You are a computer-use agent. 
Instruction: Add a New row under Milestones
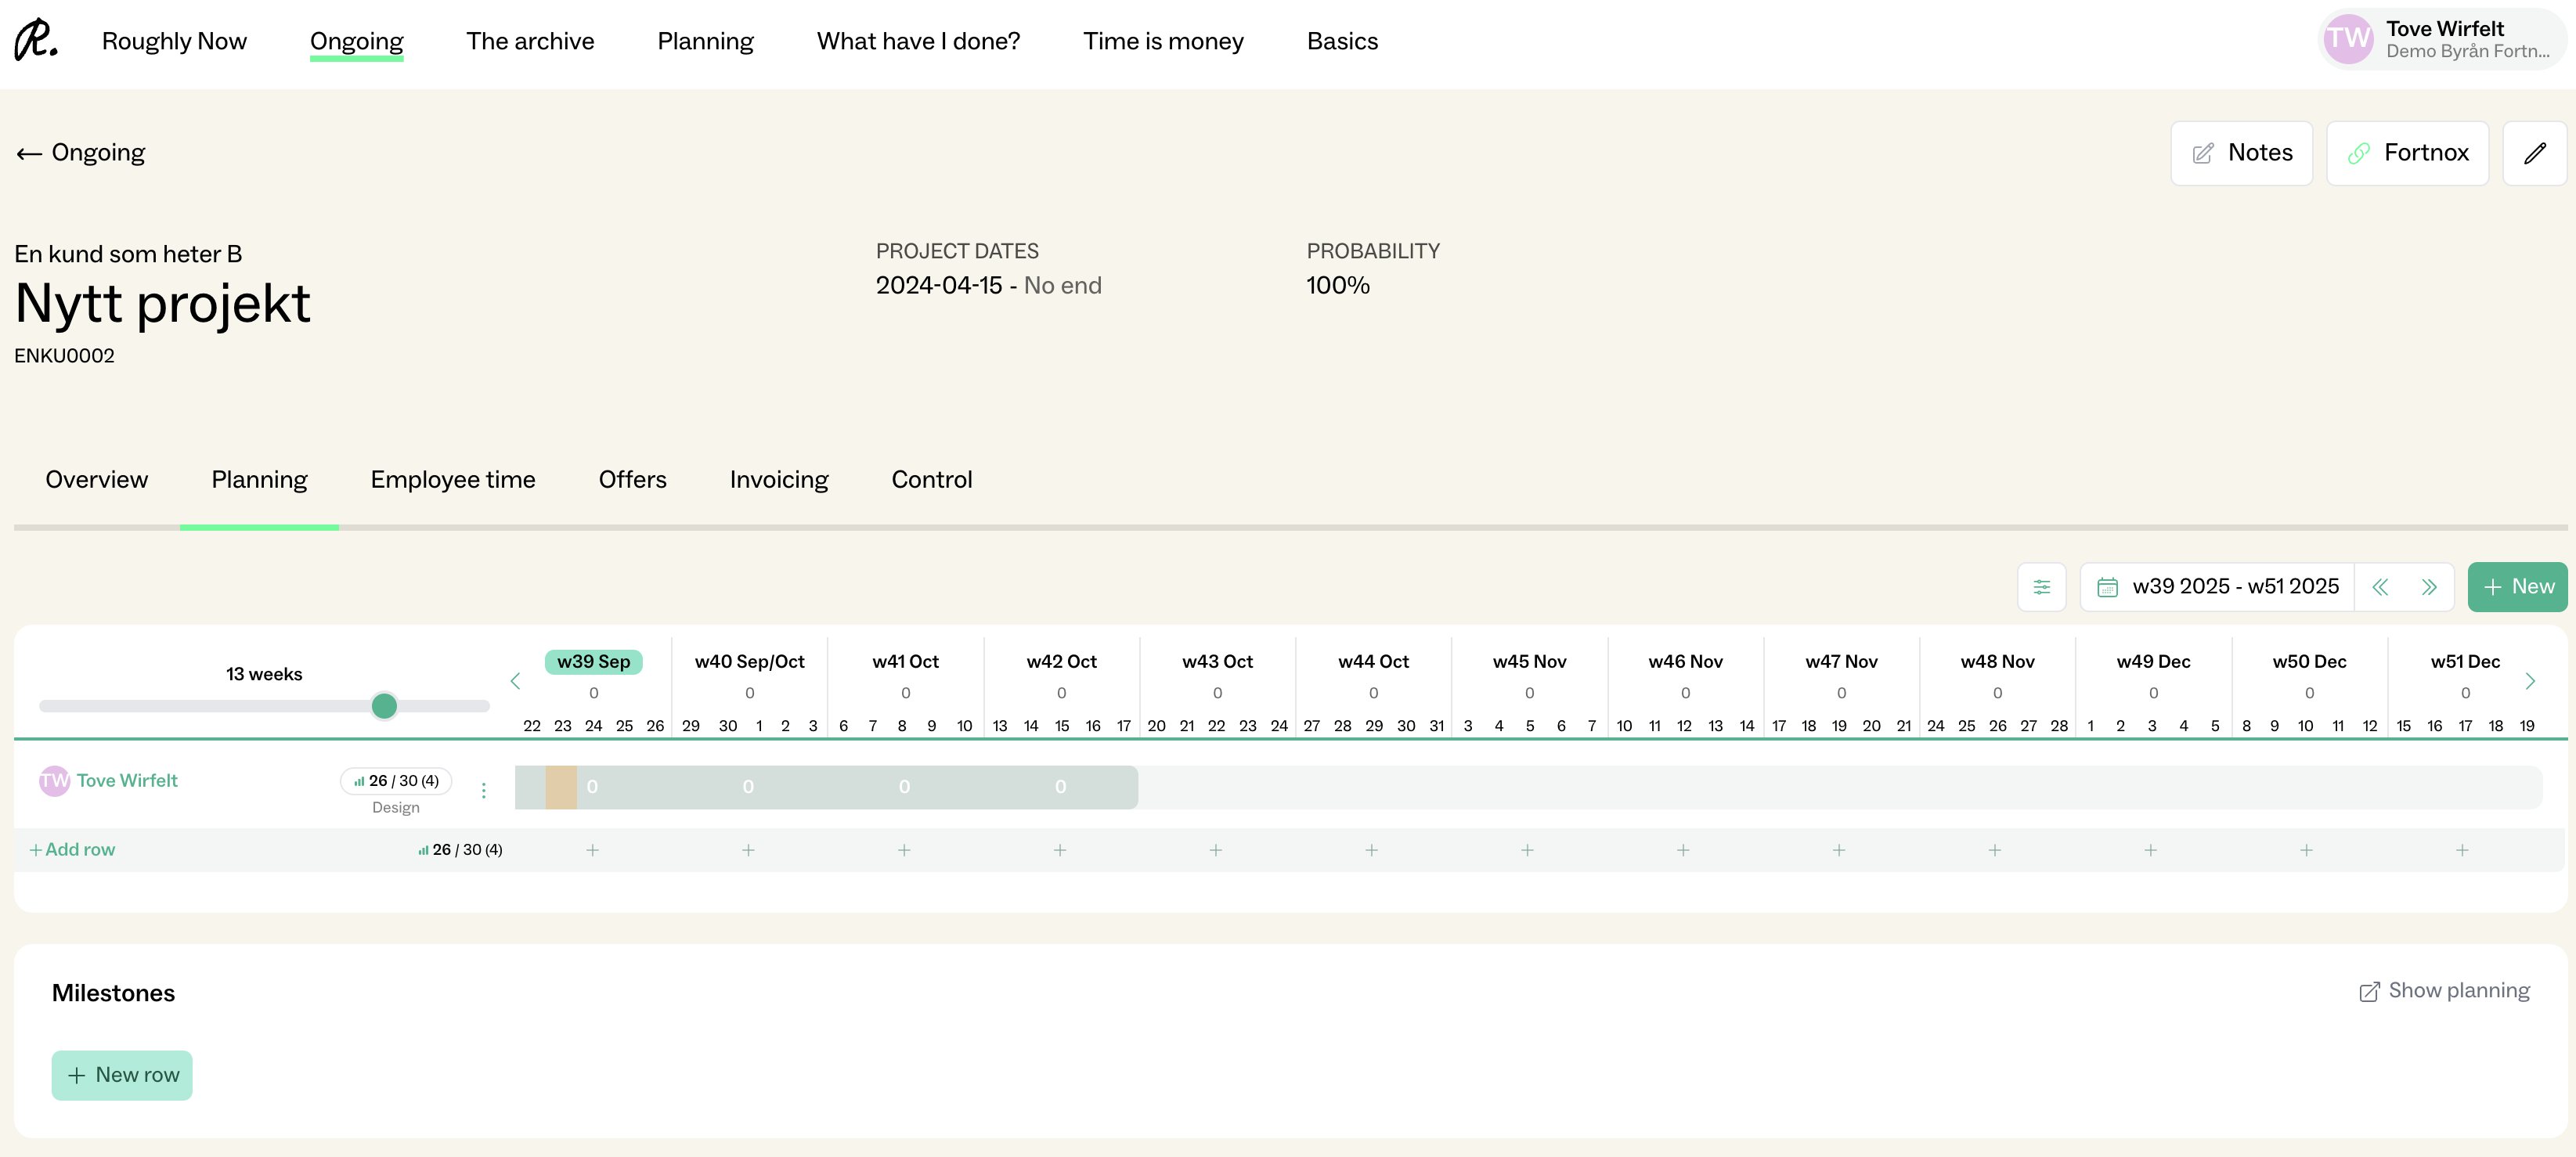tap(122, 1075)
